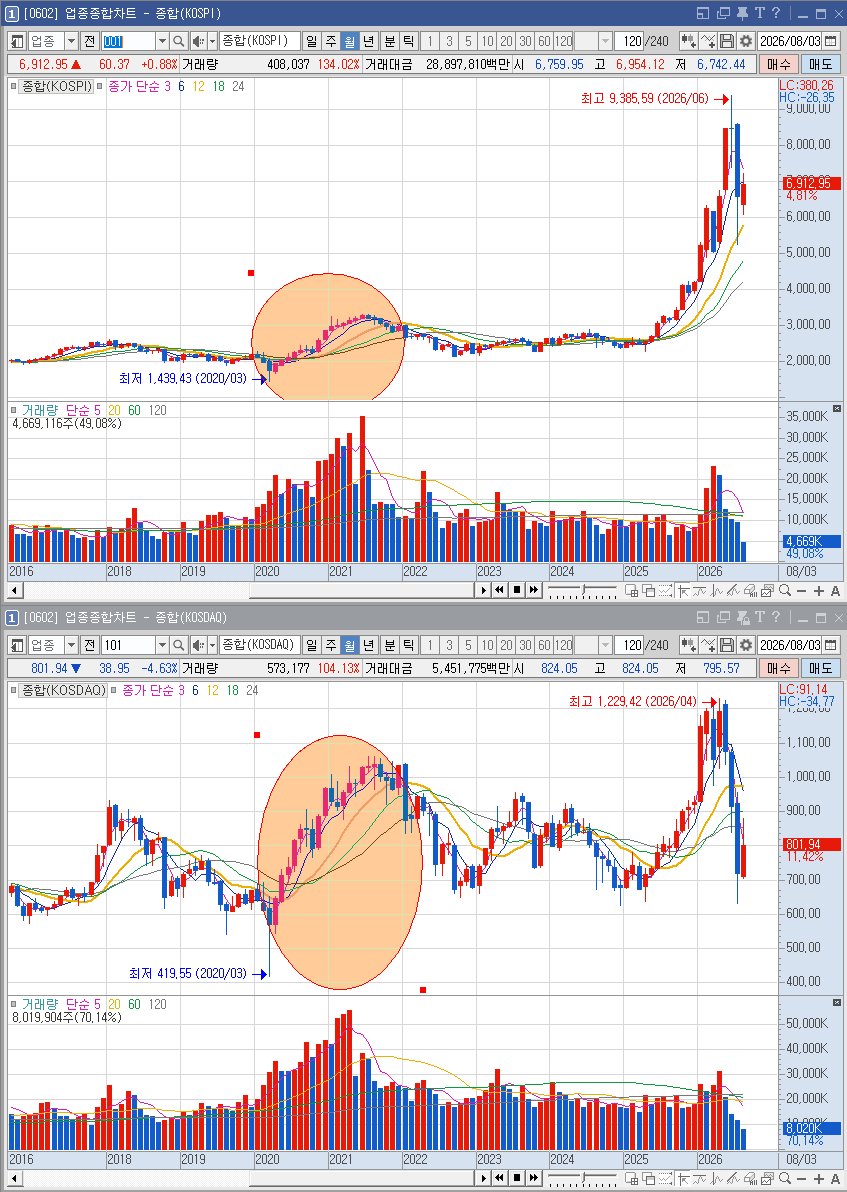
Task: Click the plus zoom icon below KOSPI chart
Action: point(819,591)
